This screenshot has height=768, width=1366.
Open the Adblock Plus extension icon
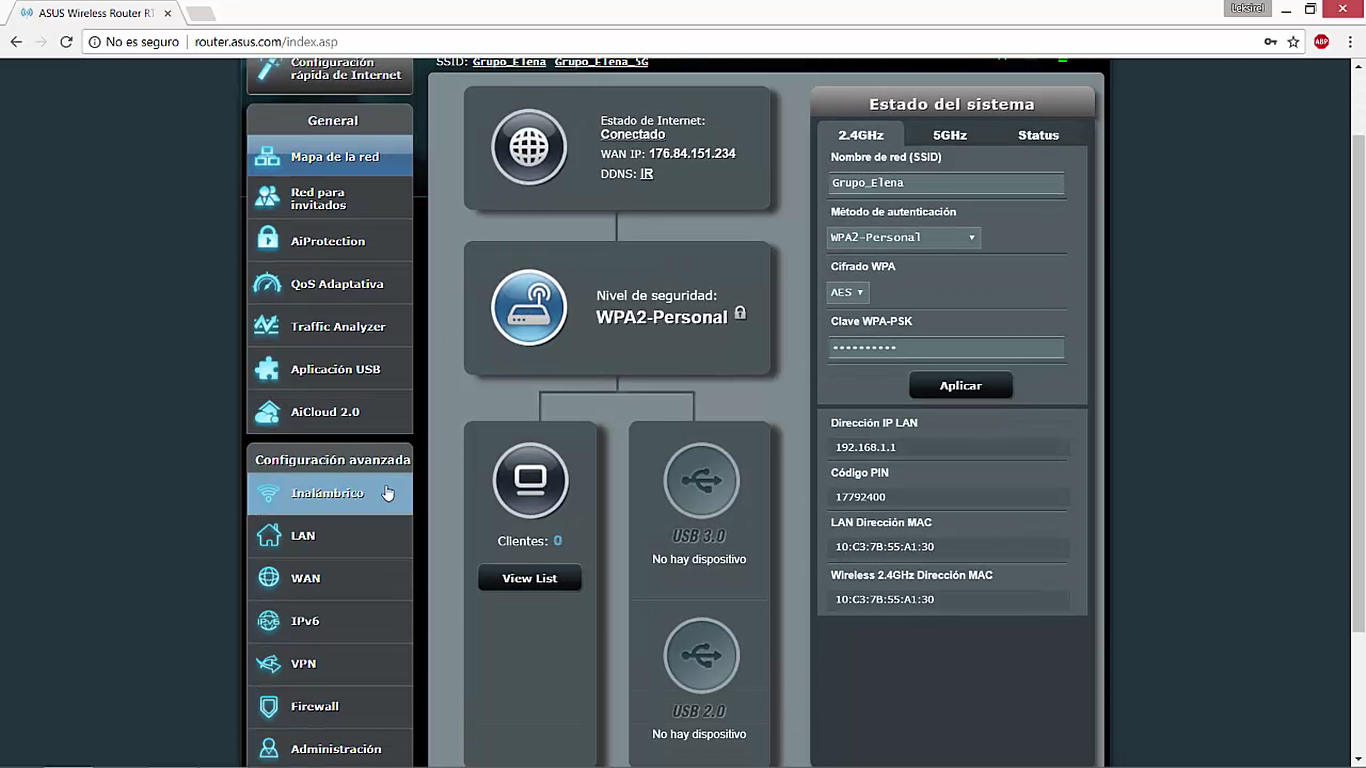tap(1321, 42)
